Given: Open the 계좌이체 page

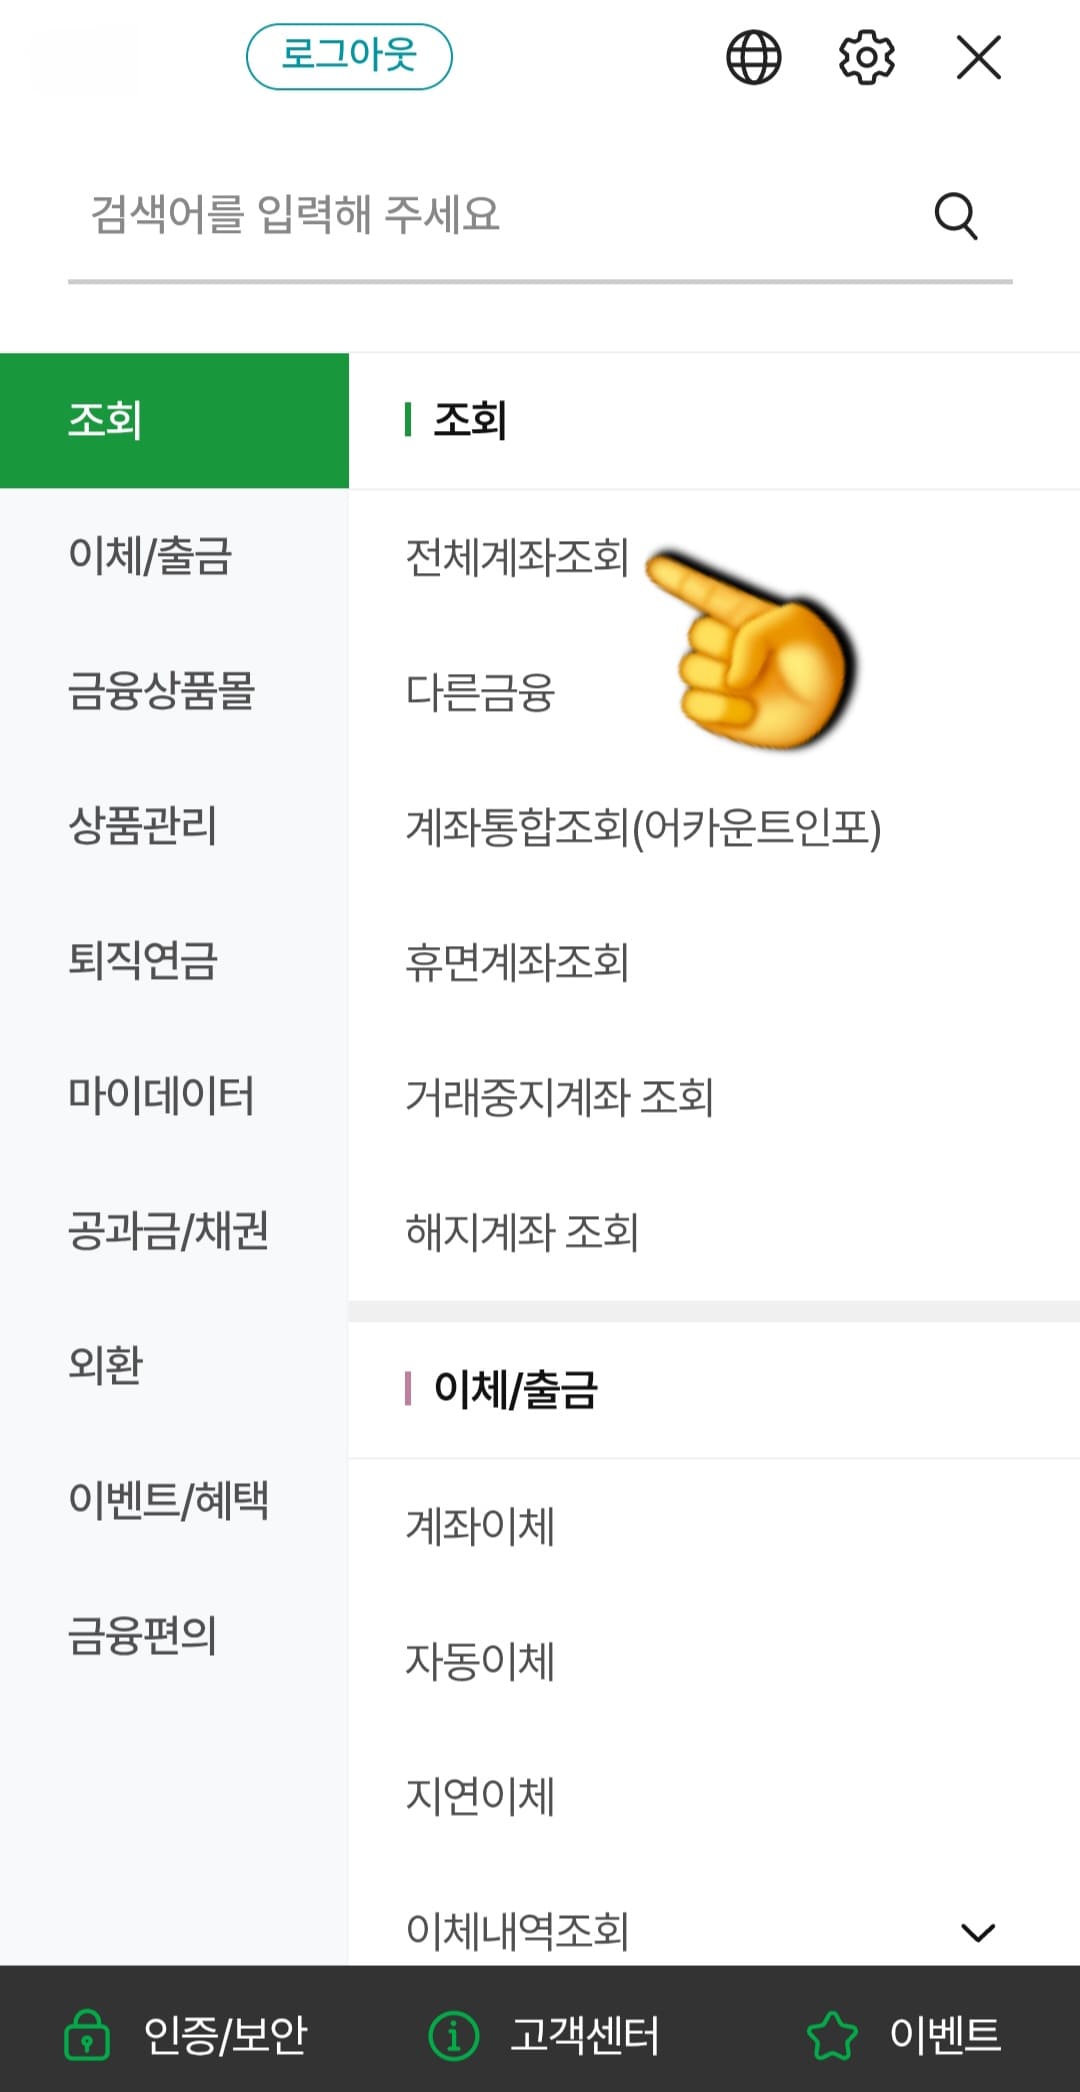Looking at the screenshot, I should point(480,1524).
